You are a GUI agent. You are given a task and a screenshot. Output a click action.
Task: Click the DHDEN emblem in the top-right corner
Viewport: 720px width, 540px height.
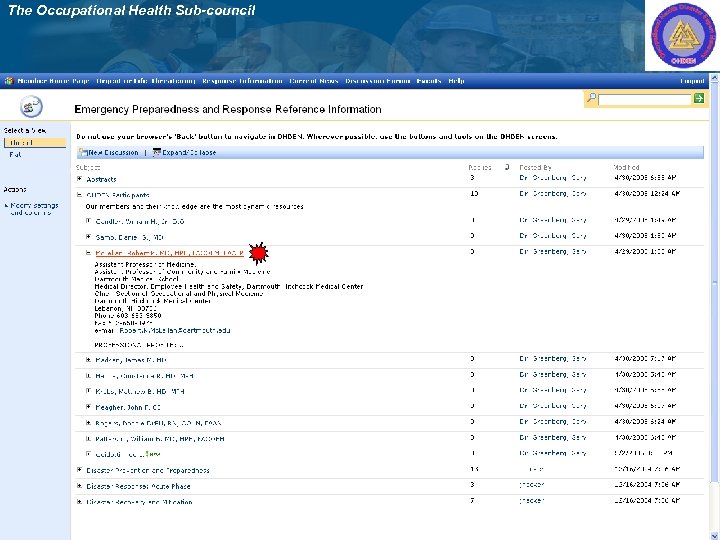coord(681,36)
